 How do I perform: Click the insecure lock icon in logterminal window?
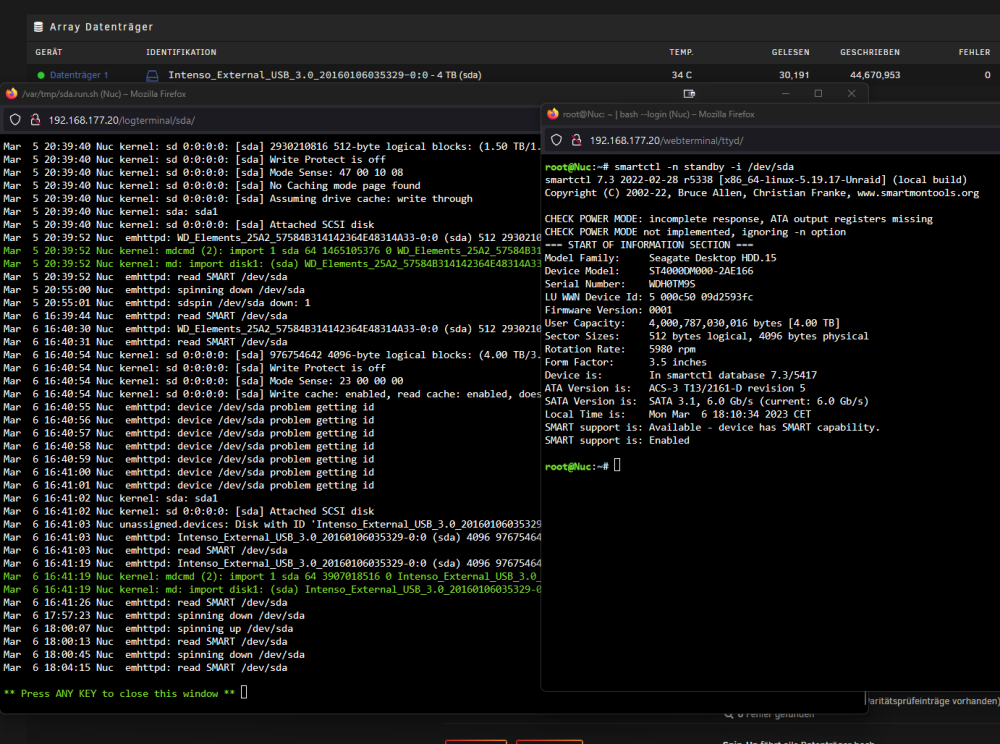point(36,120)
